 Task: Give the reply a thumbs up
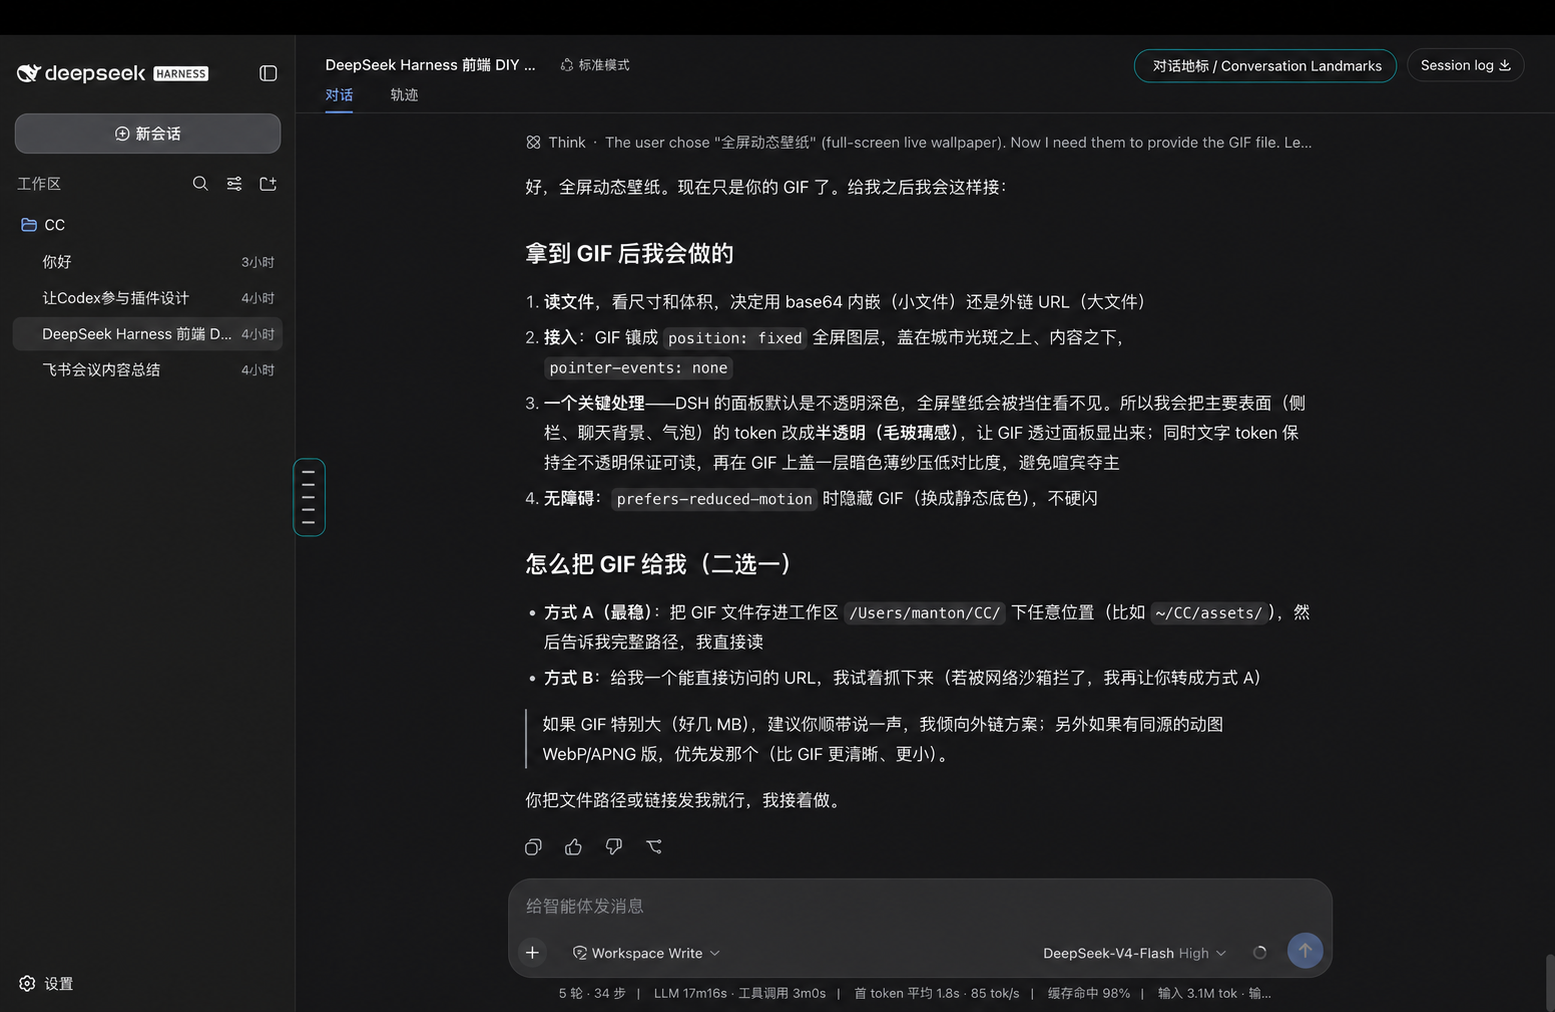point(573,847)
